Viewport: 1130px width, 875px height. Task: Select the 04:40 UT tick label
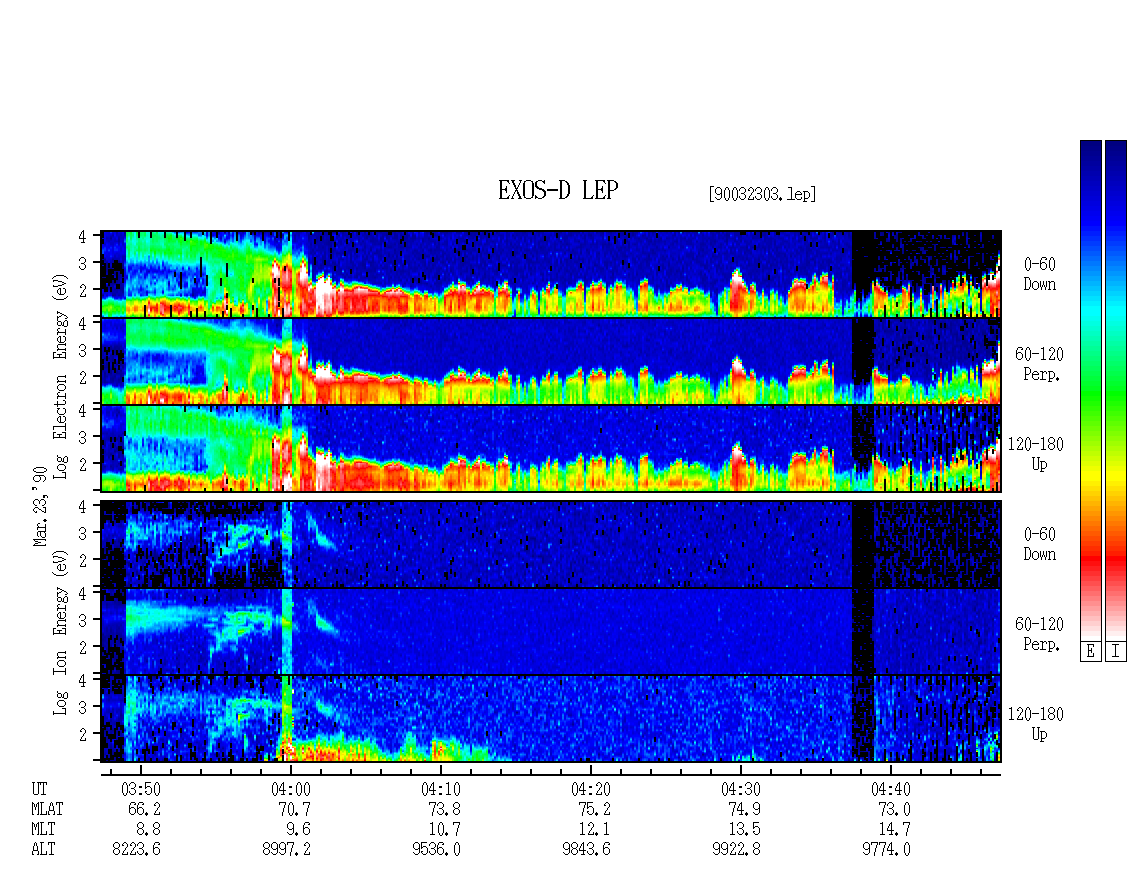(891, 789)
